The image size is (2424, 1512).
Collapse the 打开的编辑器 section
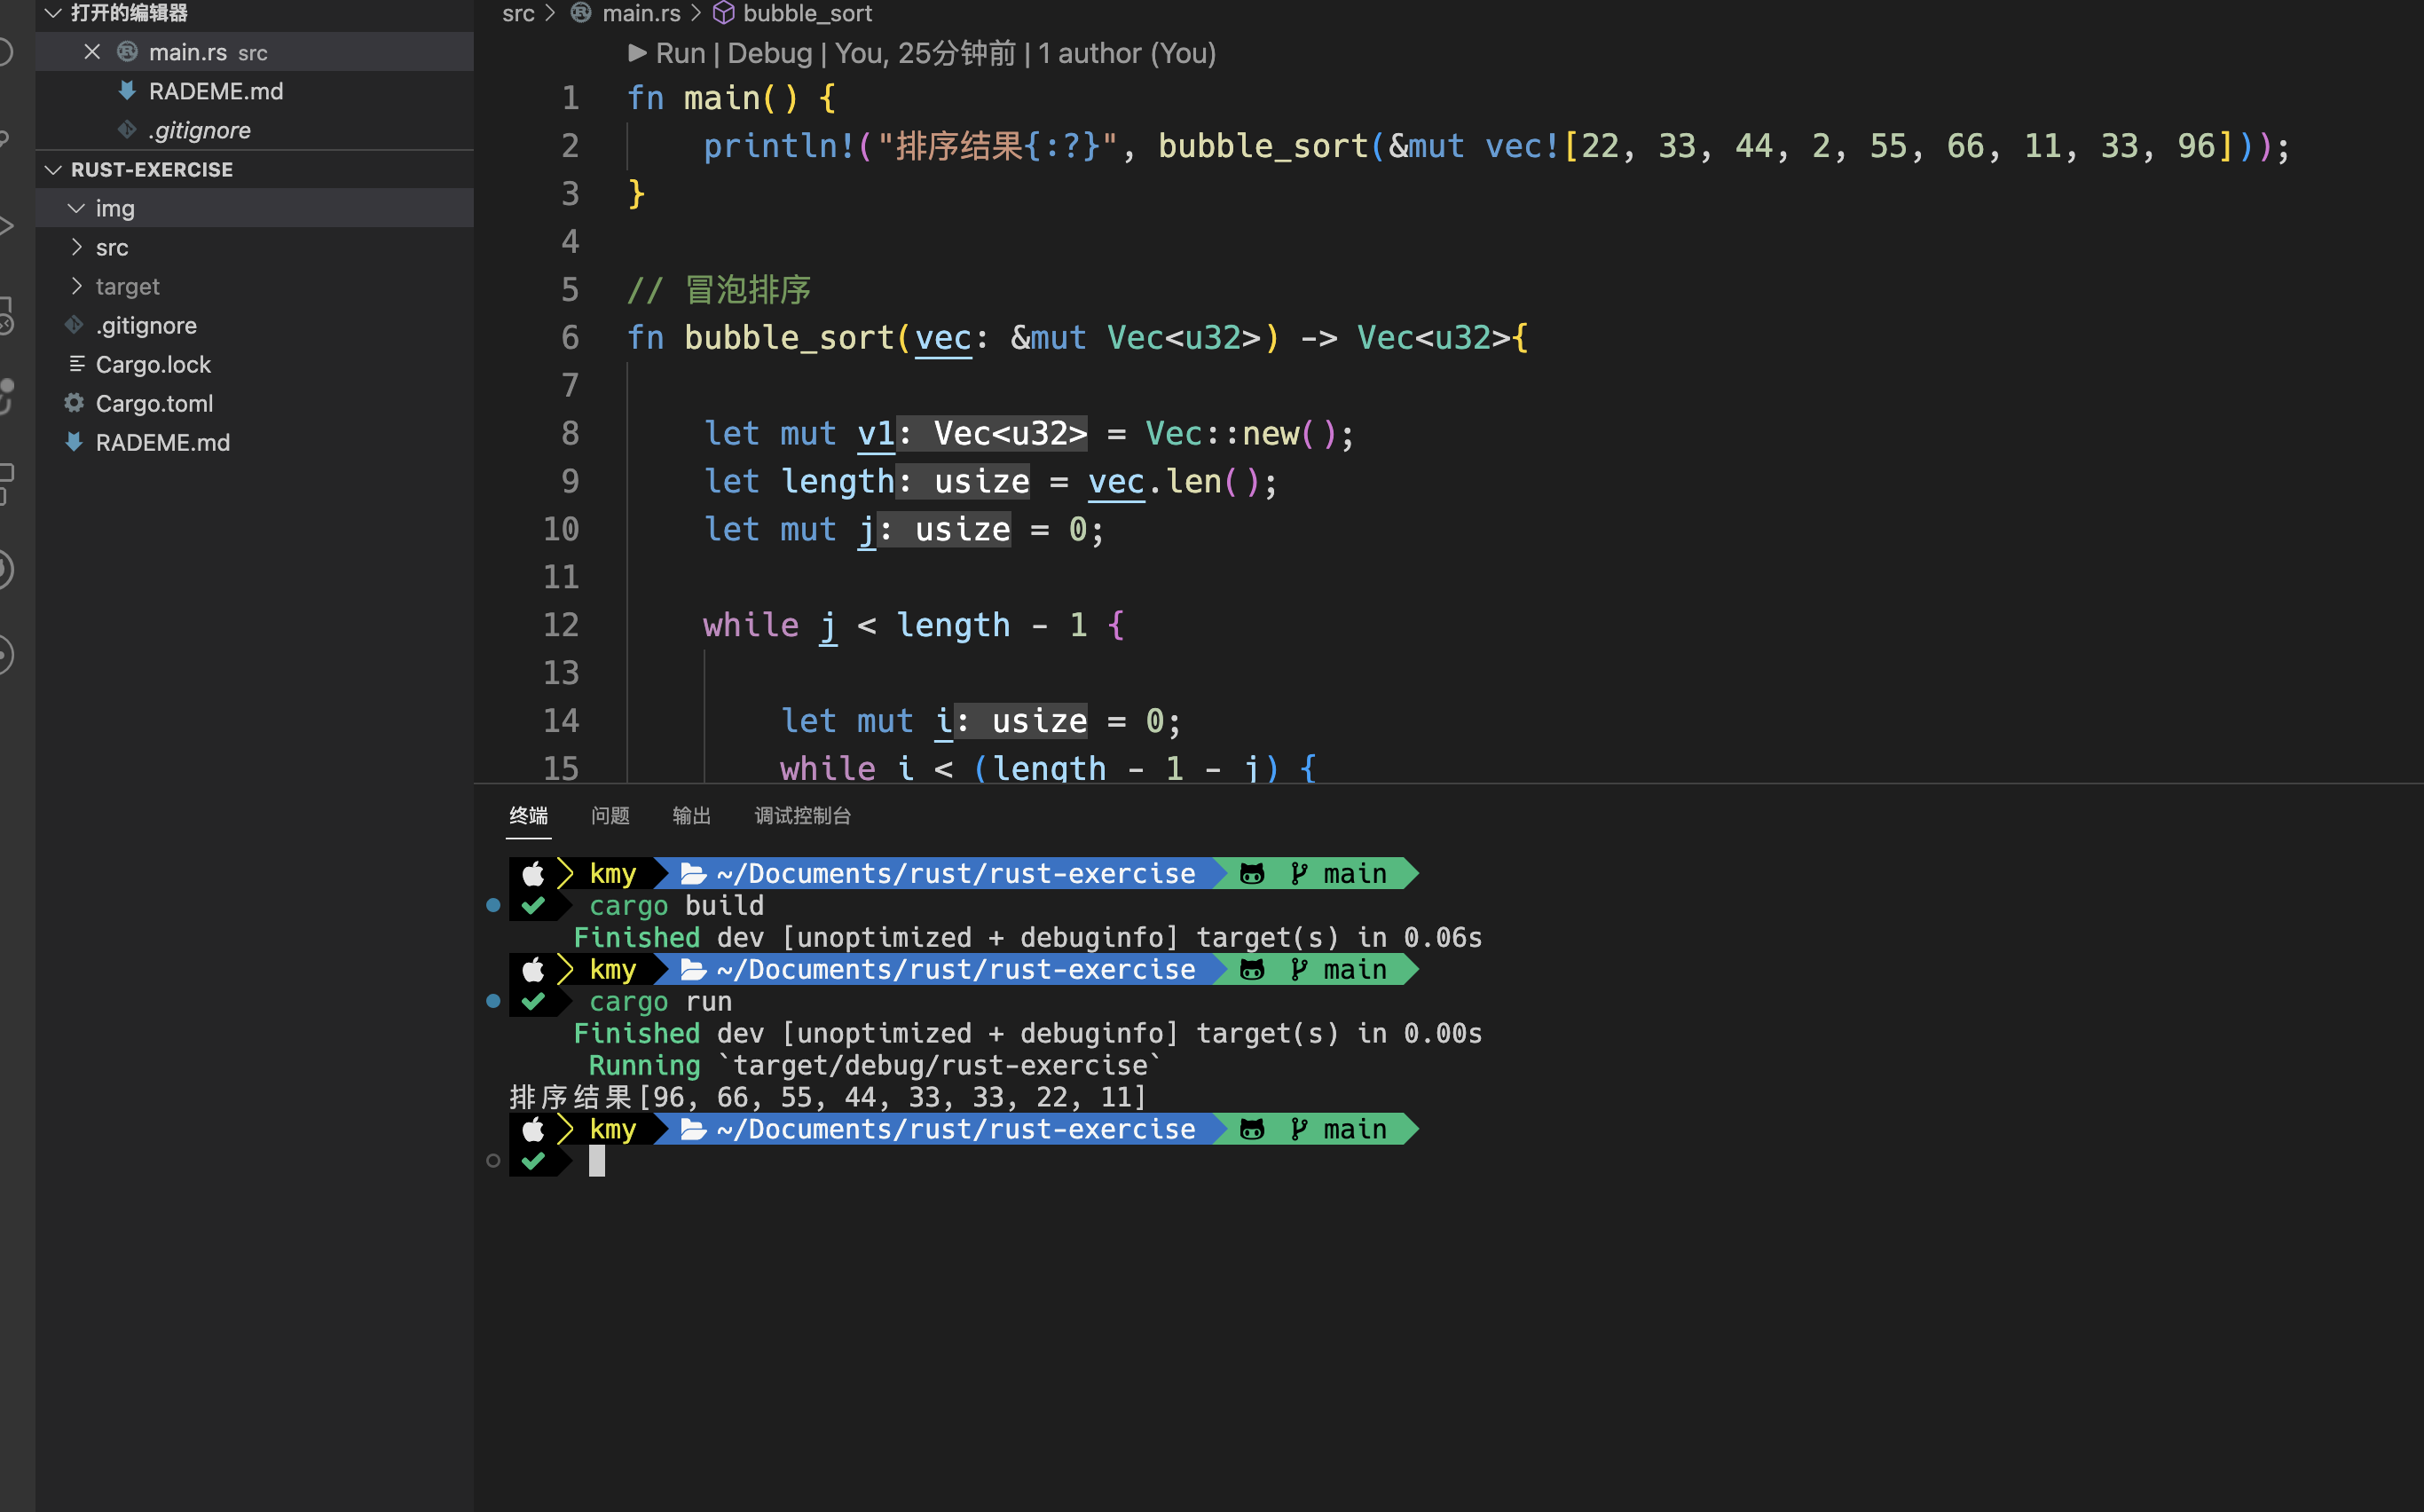click(54, 13)
